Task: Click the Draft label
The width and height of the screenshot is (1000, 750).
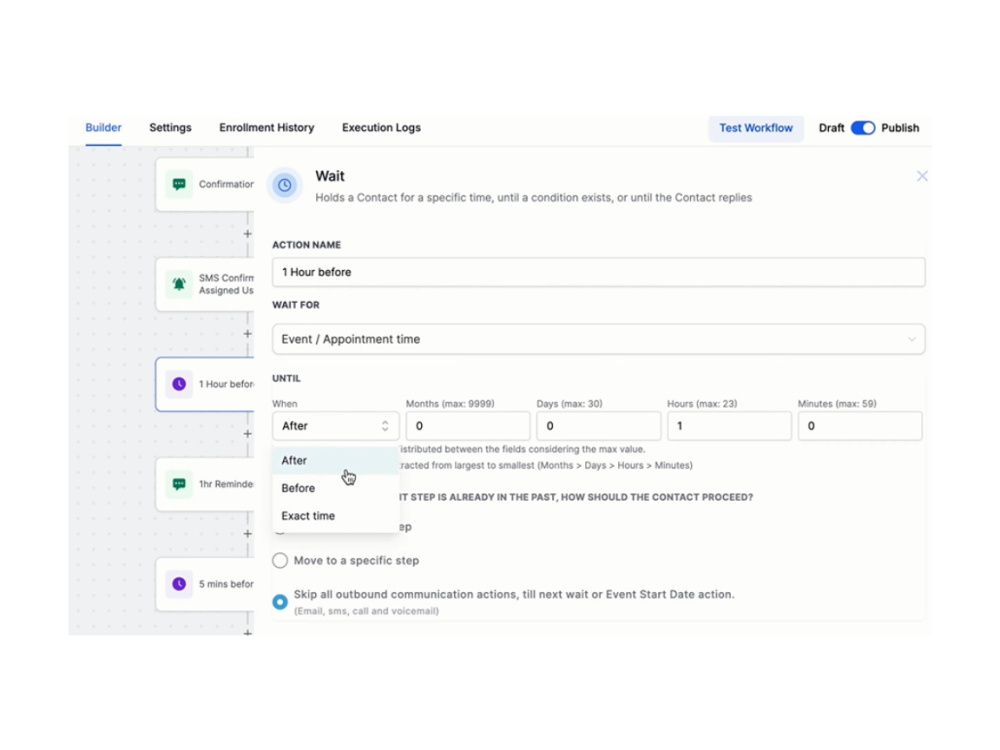Action: pos(831,128)
